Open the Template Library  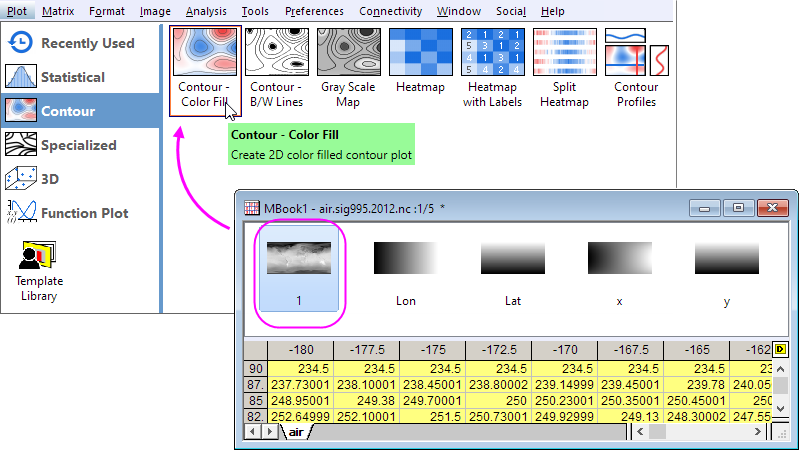tap(39, 271)
